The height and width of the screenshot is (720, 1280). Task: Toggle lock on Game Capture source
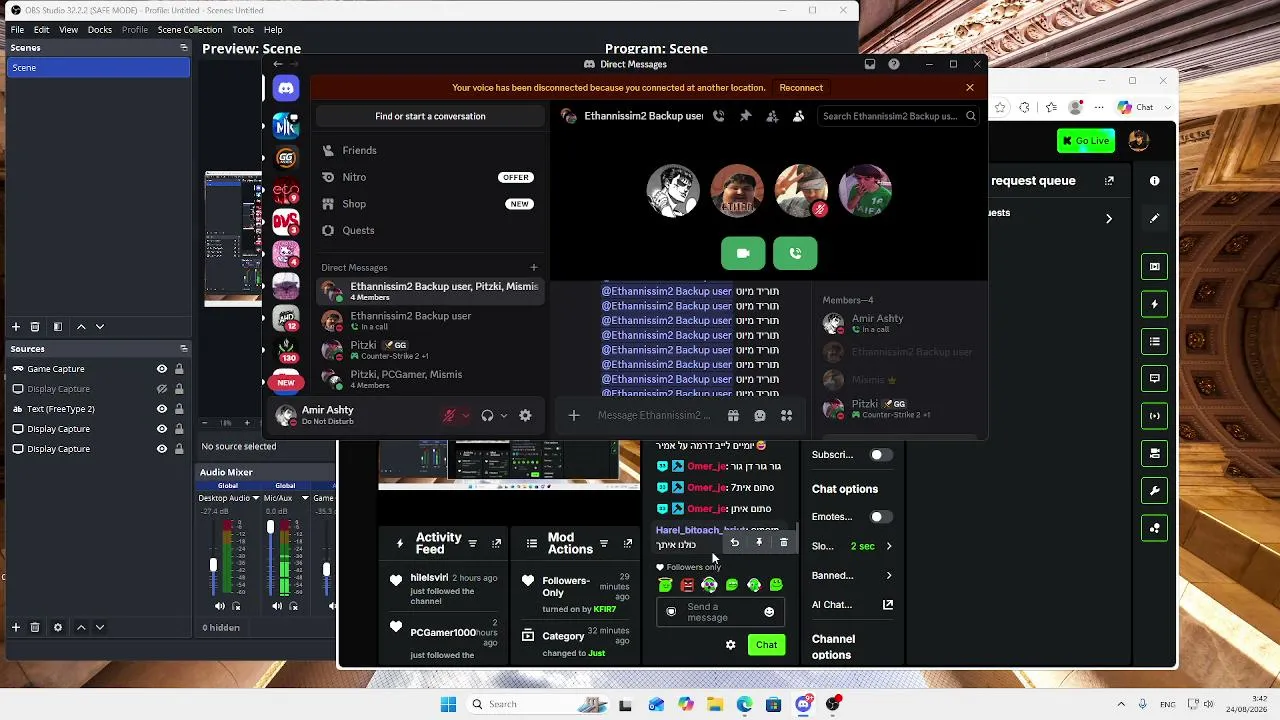tap(179, 369)
